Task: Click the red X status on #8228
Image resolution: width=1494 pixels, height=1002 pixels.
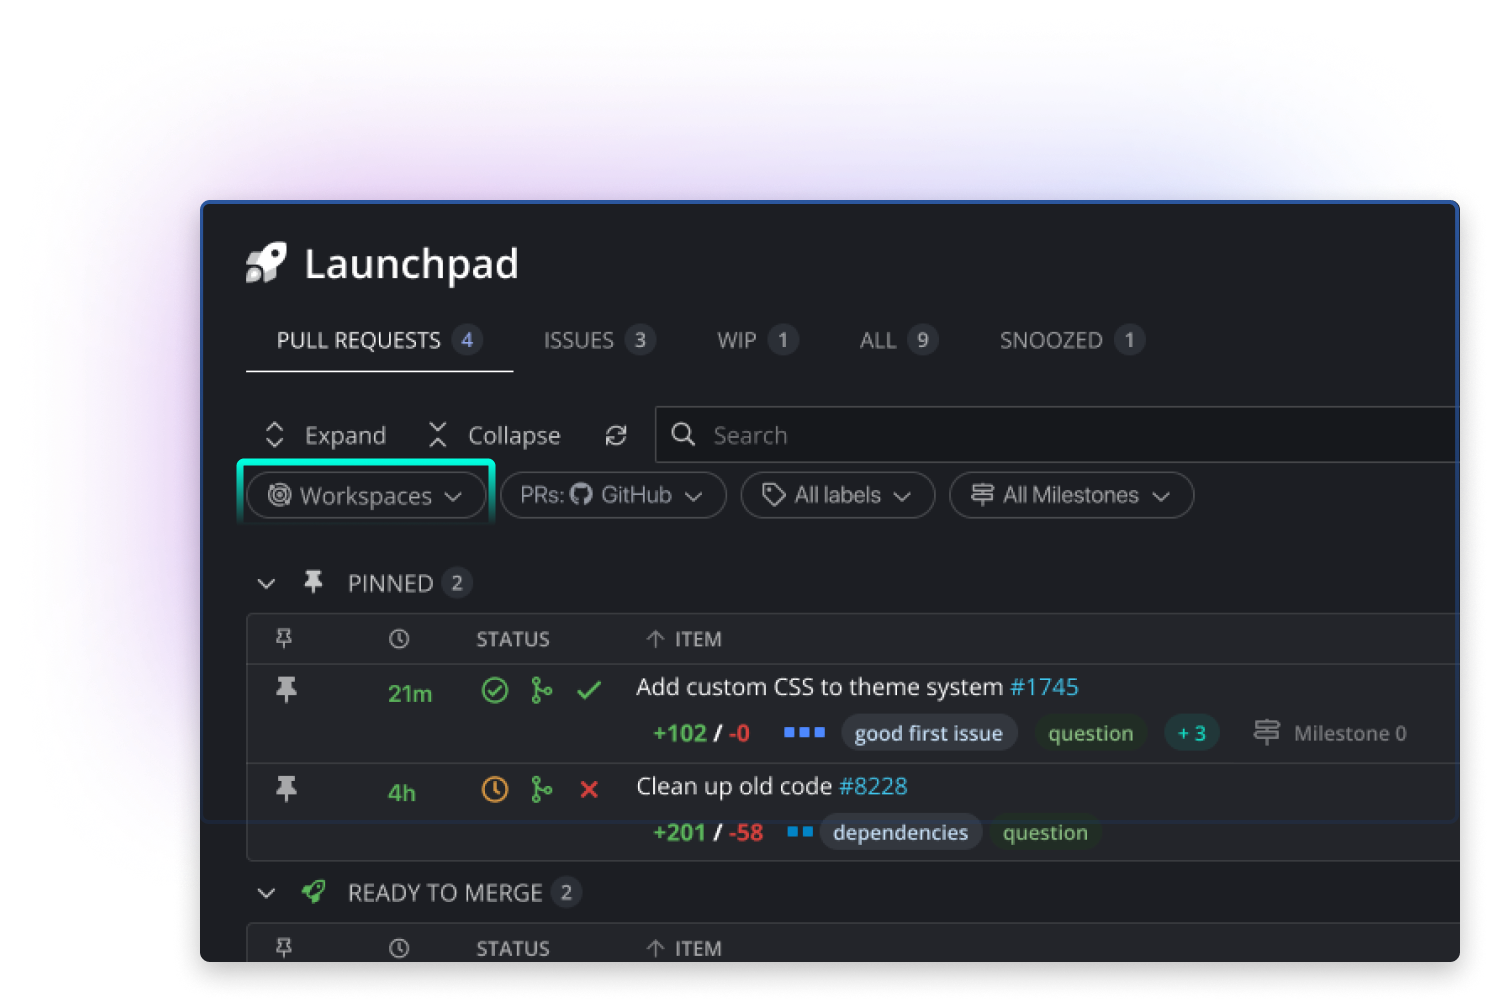Action: (589, 789)
